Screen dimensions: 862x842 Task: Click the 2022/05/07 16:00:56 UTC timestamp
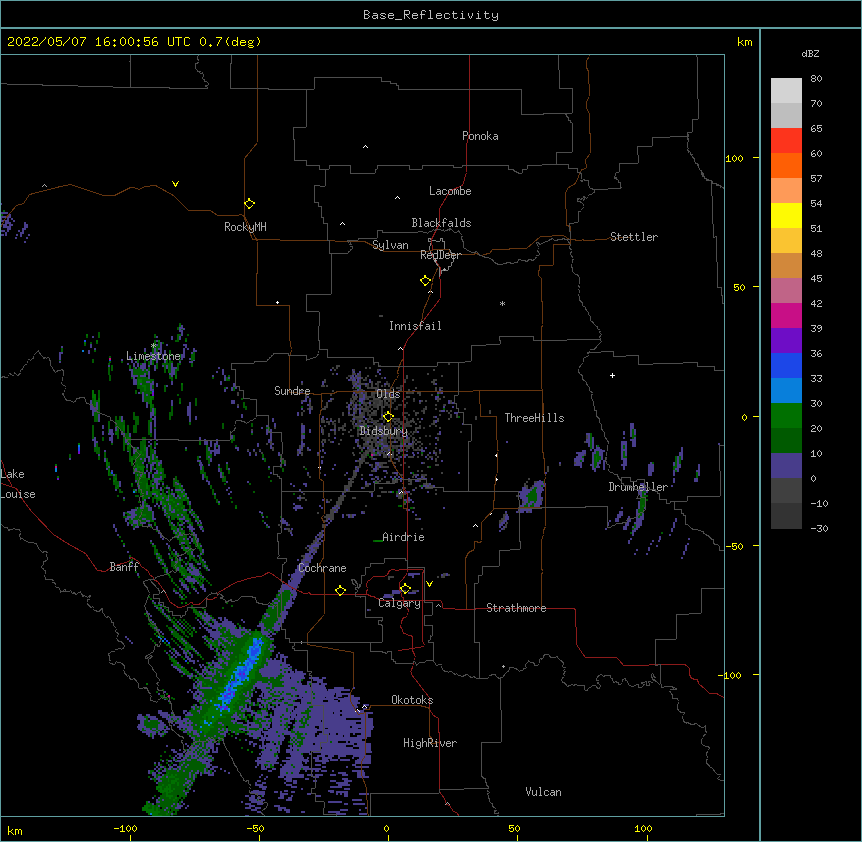pos(134,42)
